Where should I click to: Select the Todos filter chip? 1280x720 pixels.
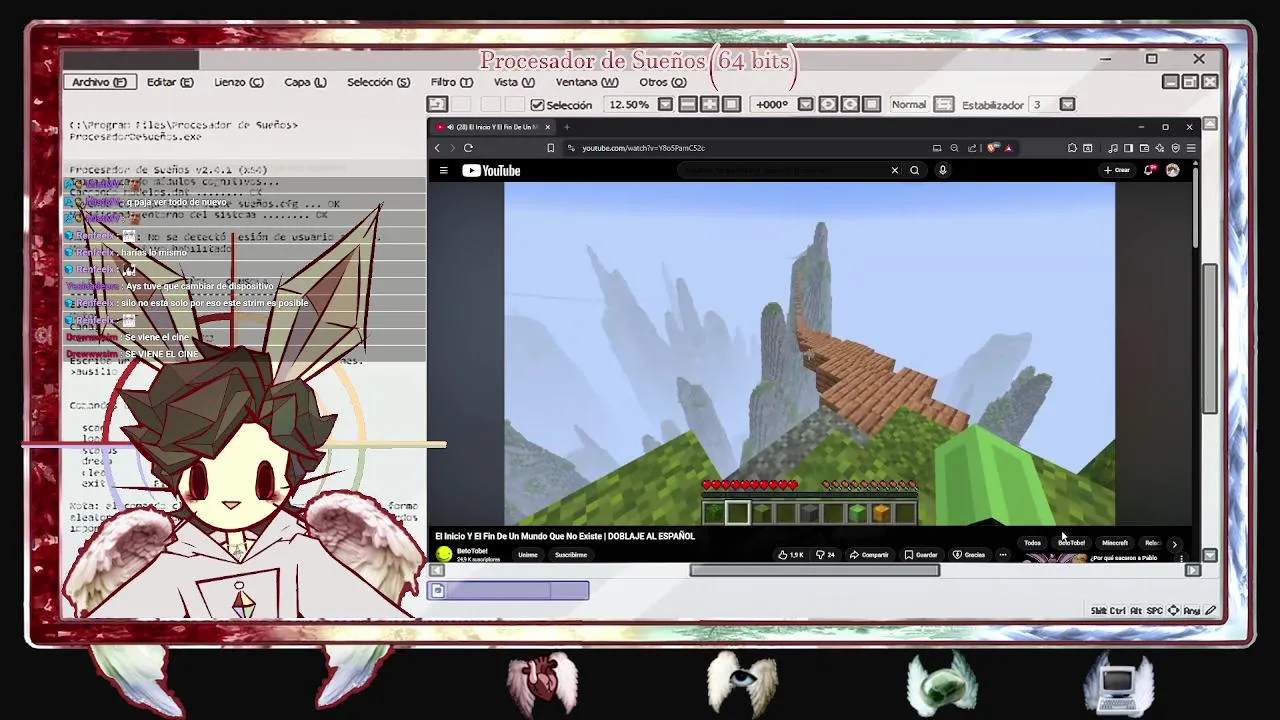[1032, 543]
